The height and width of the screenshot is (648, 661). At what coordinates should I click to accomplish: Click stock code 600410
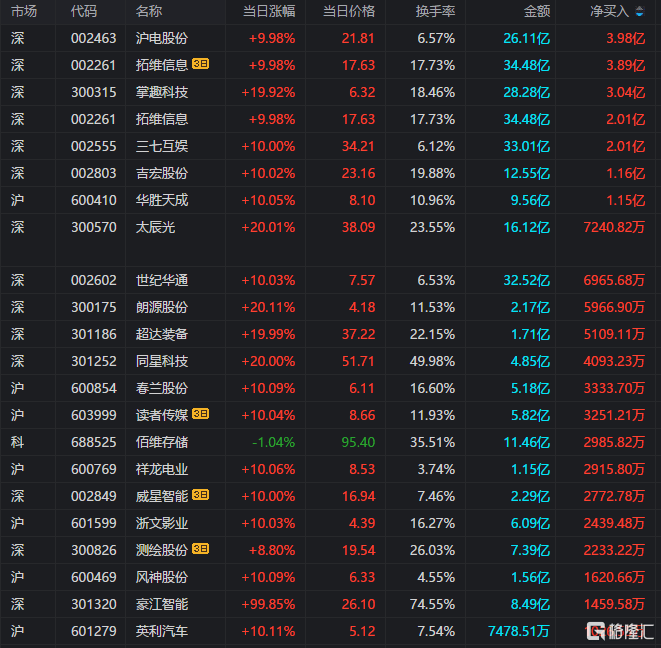point(94,200)
